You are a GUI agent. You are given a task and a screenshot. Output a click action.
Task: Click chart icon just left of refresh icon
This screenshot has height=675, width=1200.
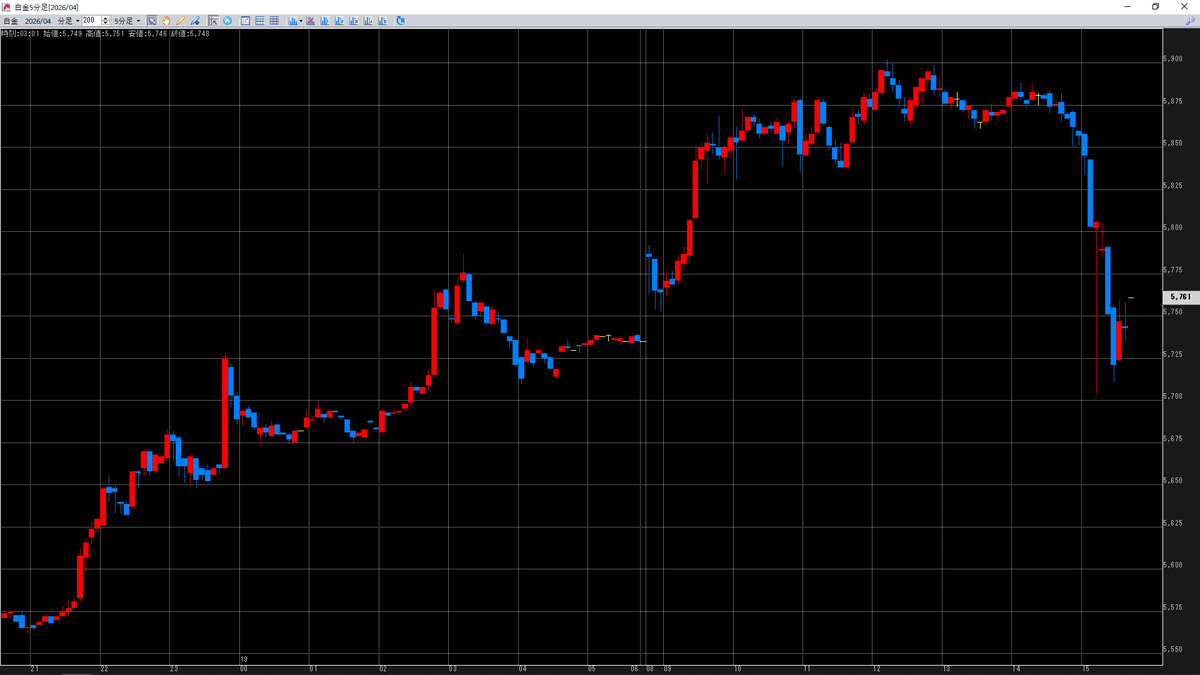pyautogui.click(x=382, y=21)
